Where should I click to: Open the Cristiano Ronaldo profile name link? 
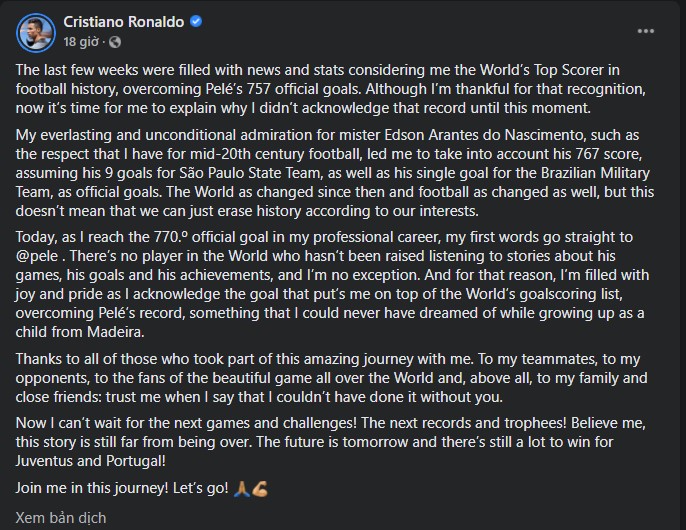(124, 21)
